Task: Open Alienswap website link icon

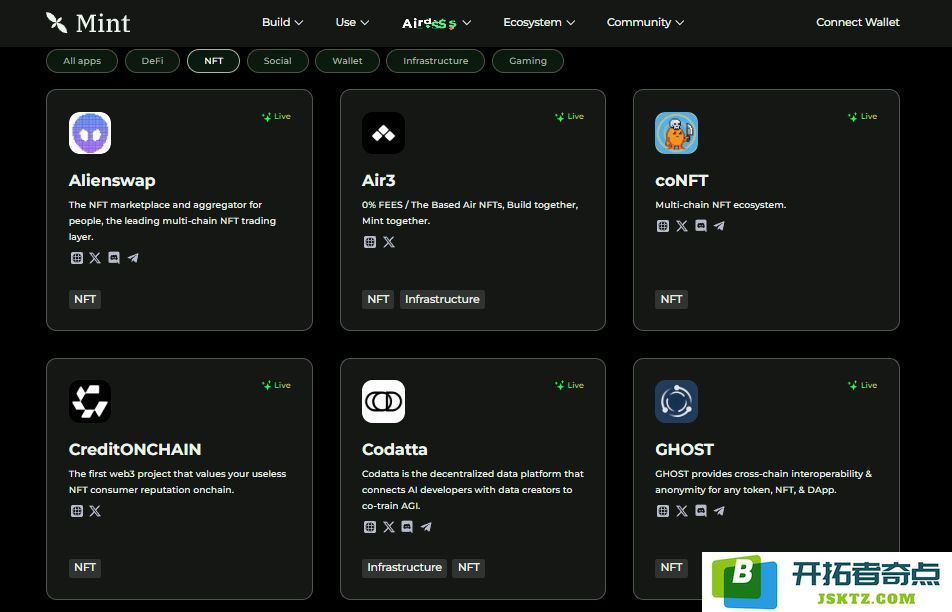Action: point(76,258)
